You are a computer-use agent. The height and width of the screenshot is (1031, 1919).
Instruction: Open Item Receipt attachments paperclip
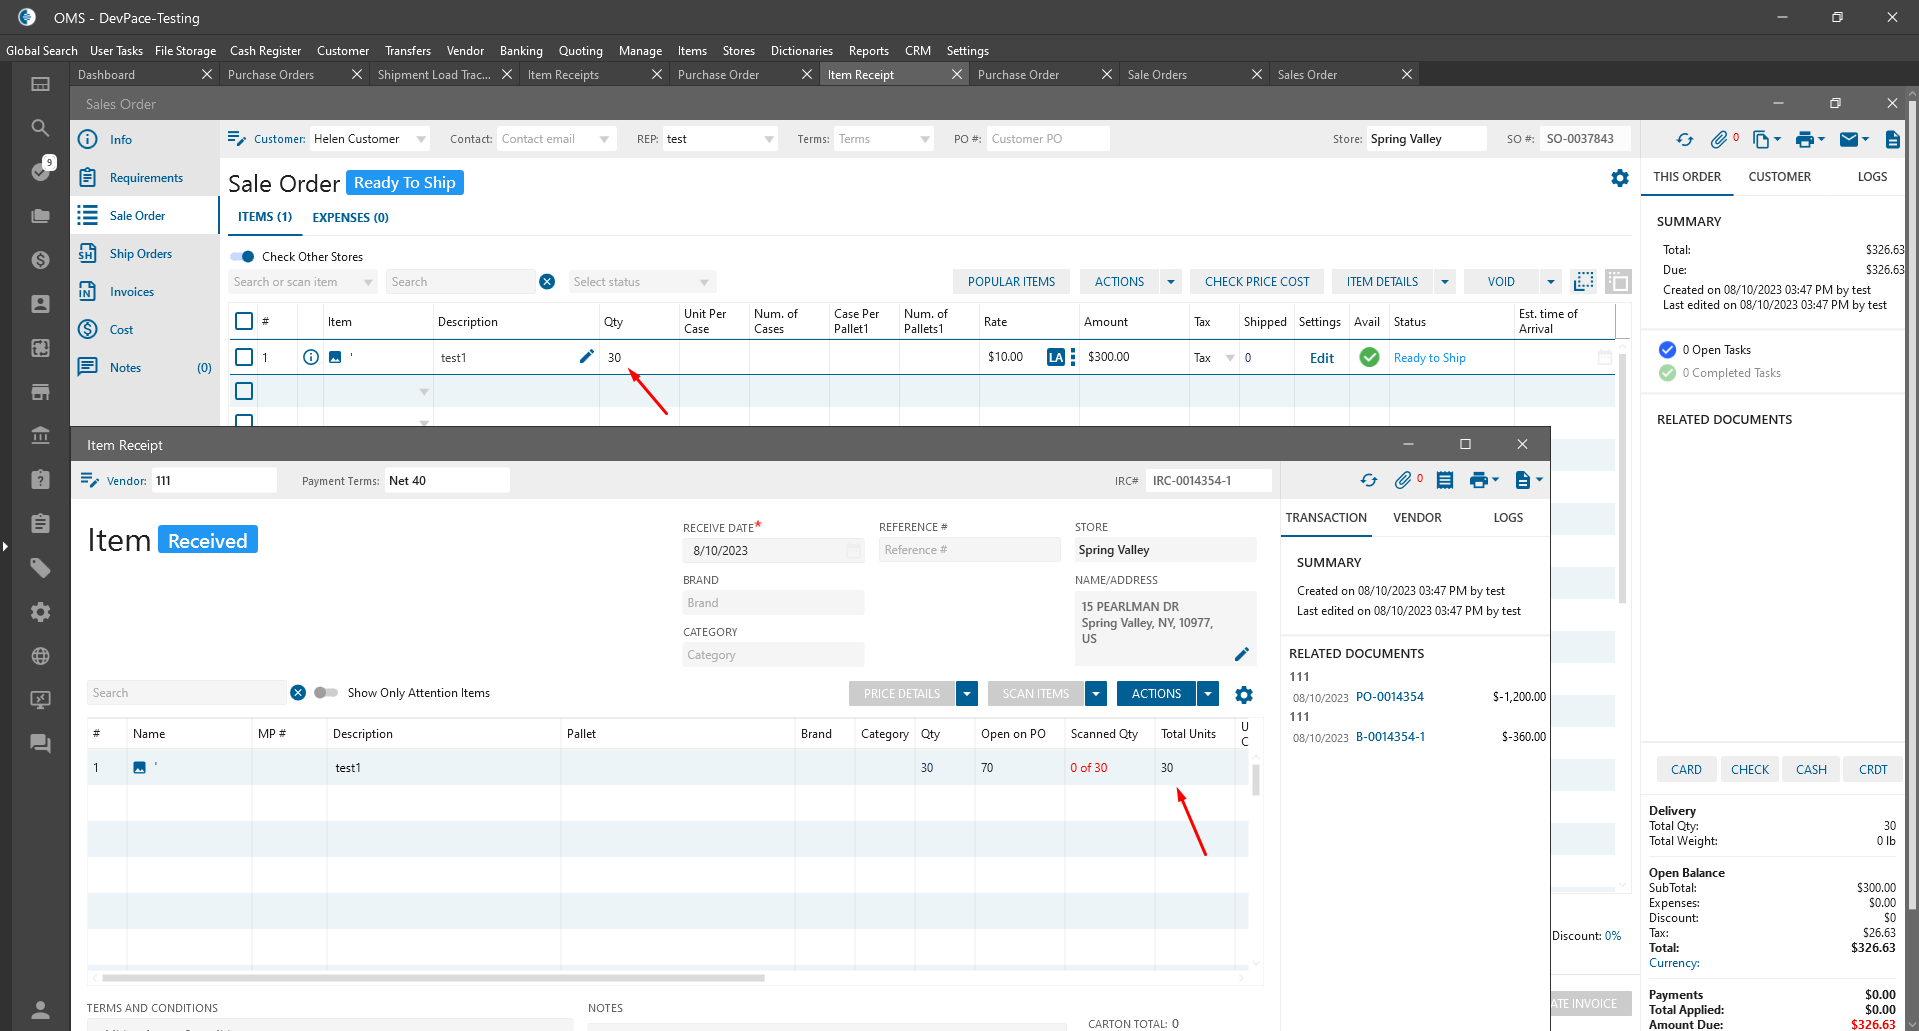tap(1403, 481)
